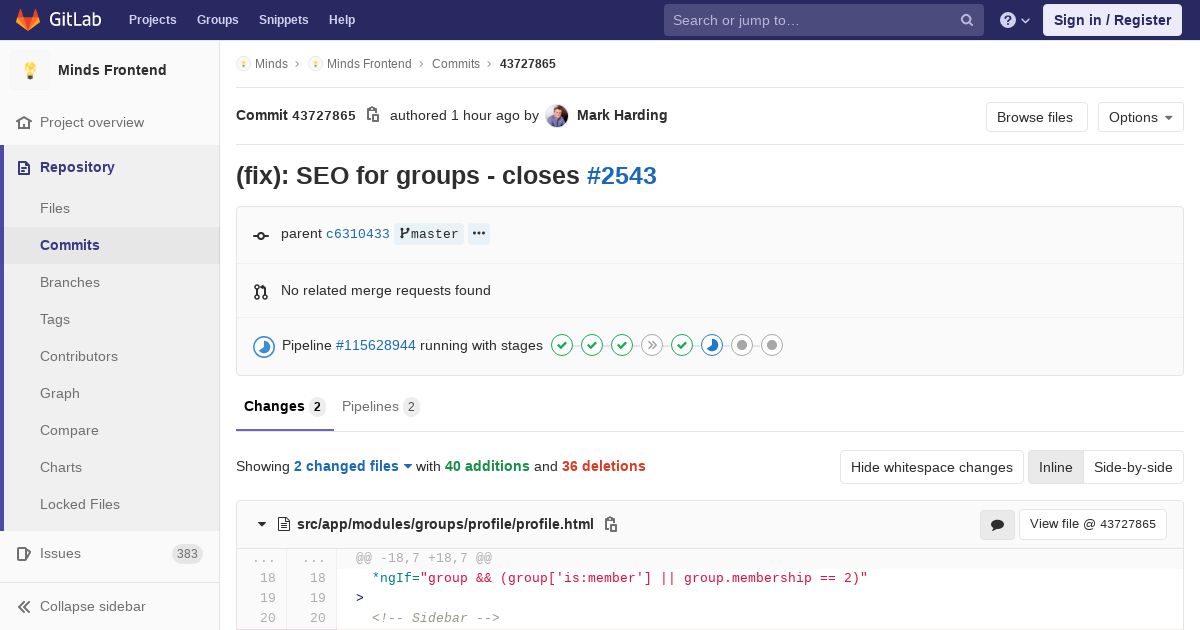Click the running pipeline stage icon
Viewport: 1200px width, 630px height.
712,345
